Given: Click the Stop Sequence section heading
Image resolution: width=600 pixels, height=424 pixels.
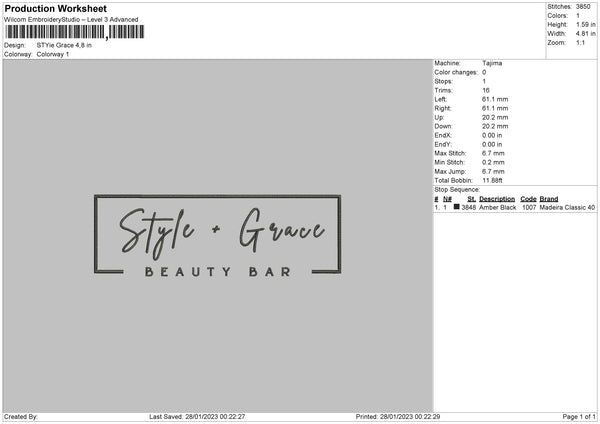Looking at the screenshot, I should pos(457,189).
